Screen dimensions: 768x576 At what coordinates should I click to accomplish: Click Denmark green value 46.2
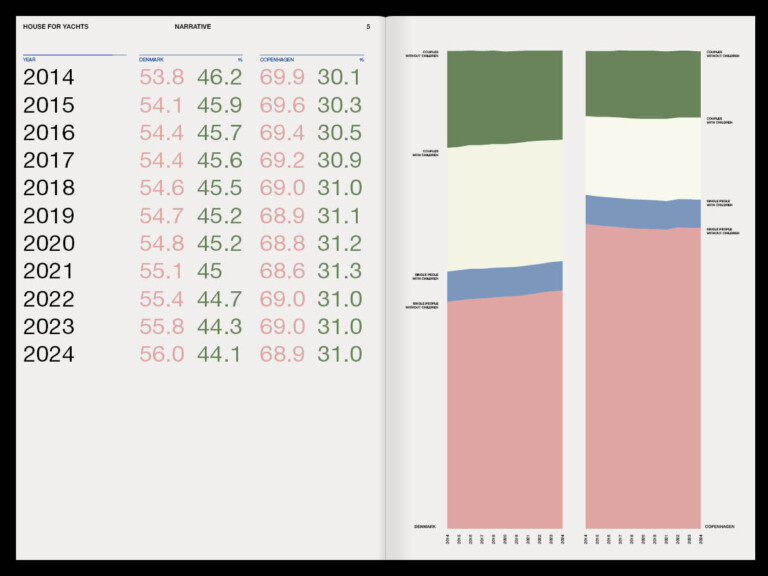219,77
